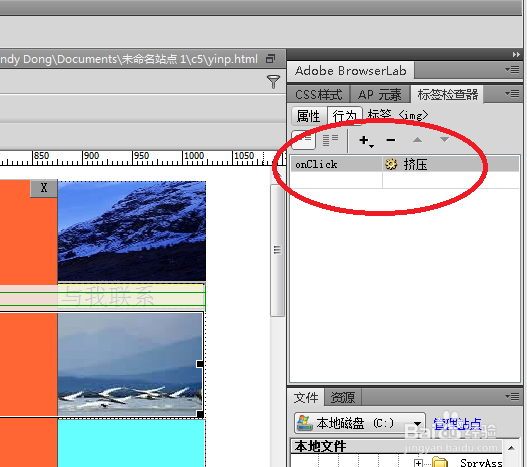
Task: Open the Adobe BrowserLab panel options menu
Action: (513, 70)
